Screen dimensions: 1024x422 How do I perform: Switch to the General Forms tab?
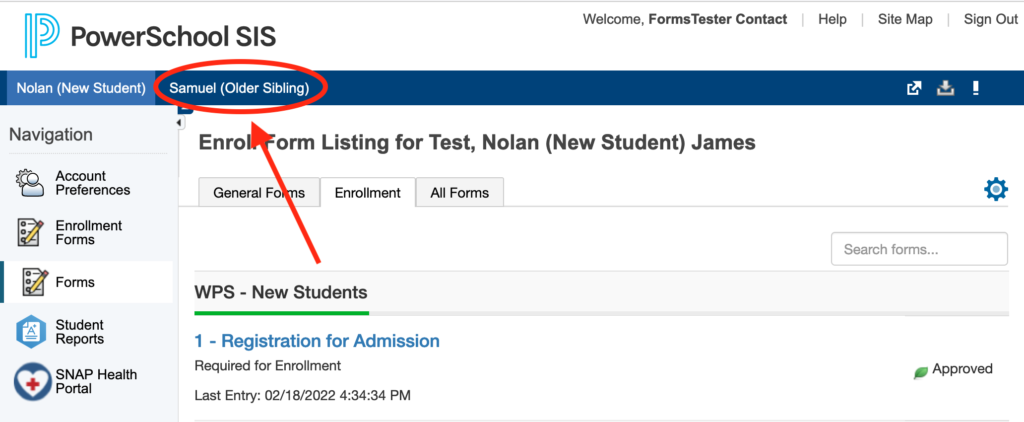click(x=259, y=193)
